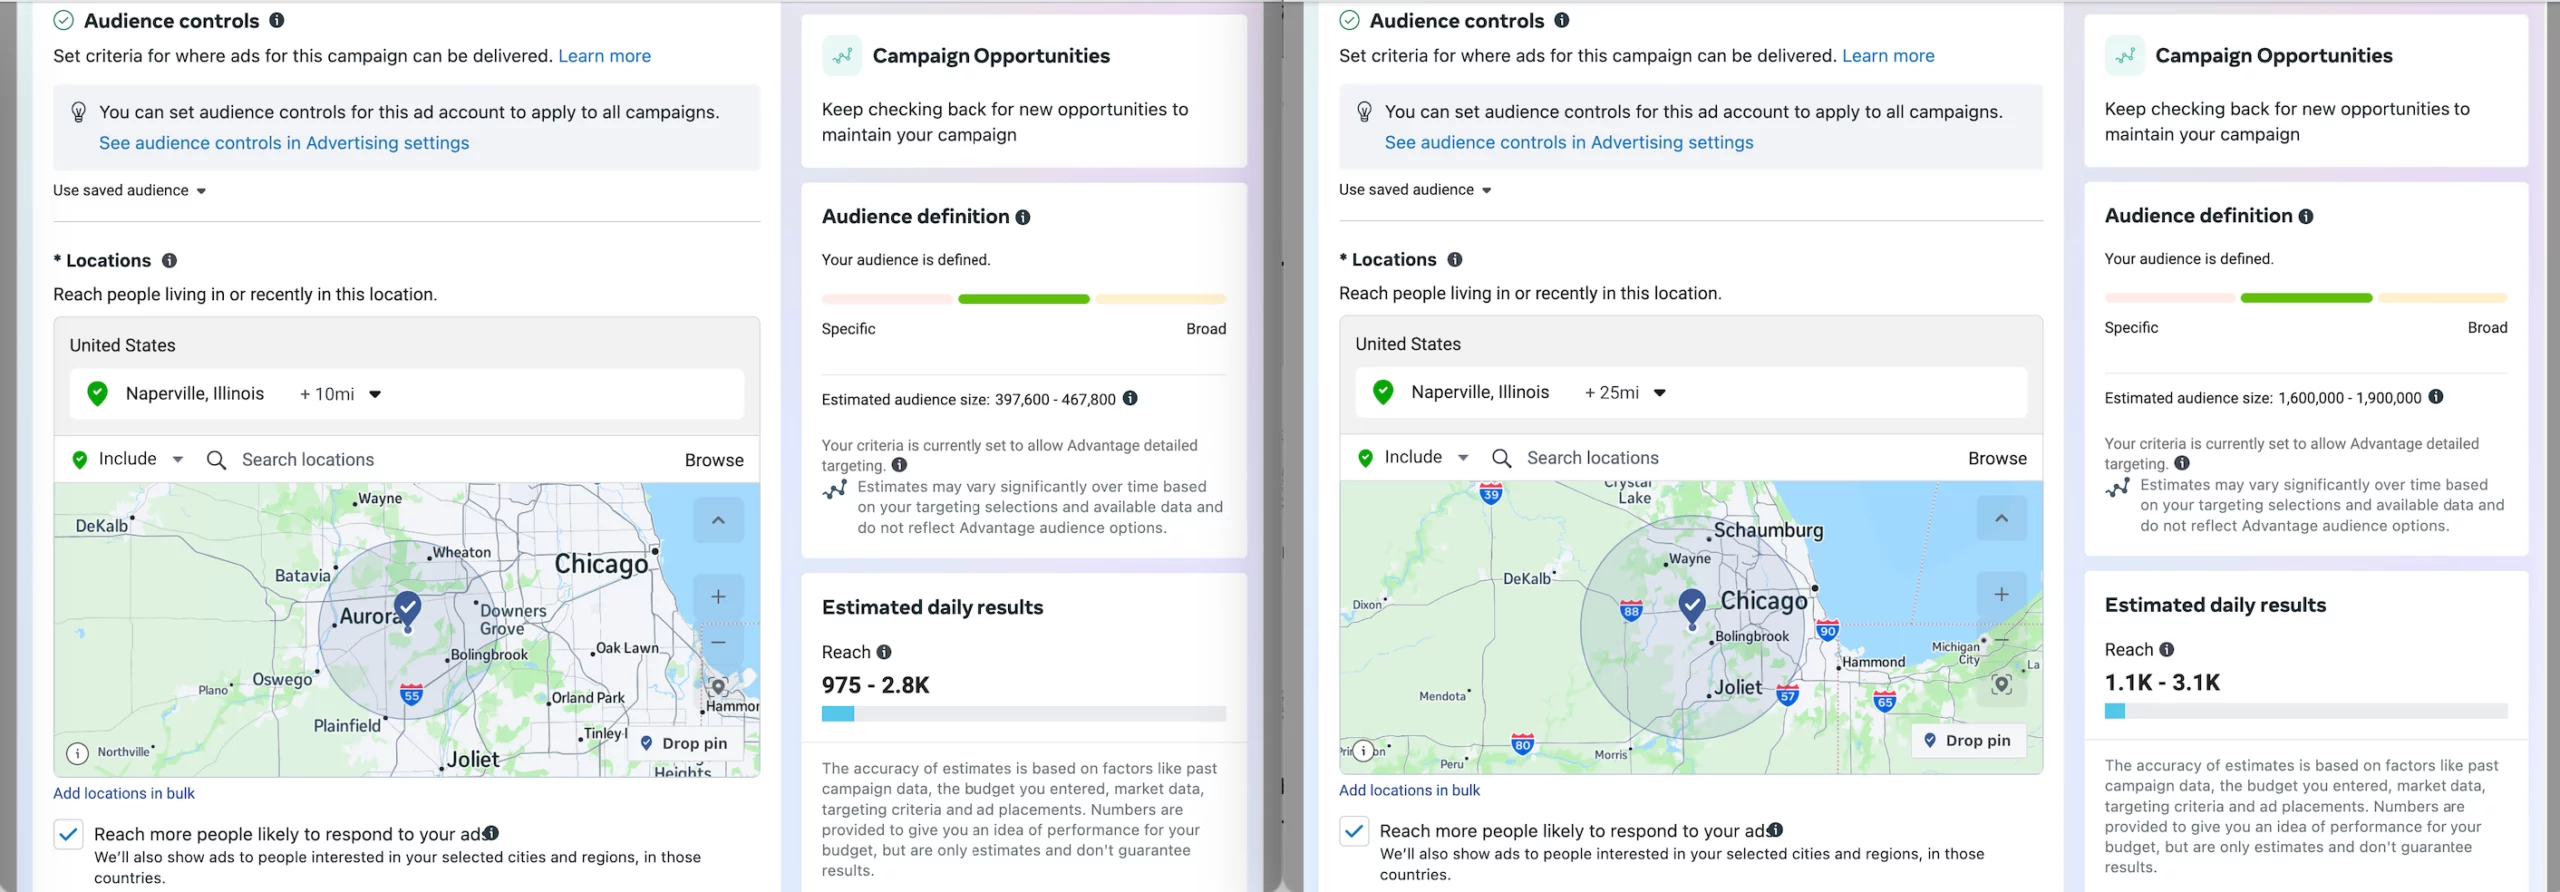Click green audience gauge segment, right window
Screen dimensions: 2560x892
[2306, 298]
